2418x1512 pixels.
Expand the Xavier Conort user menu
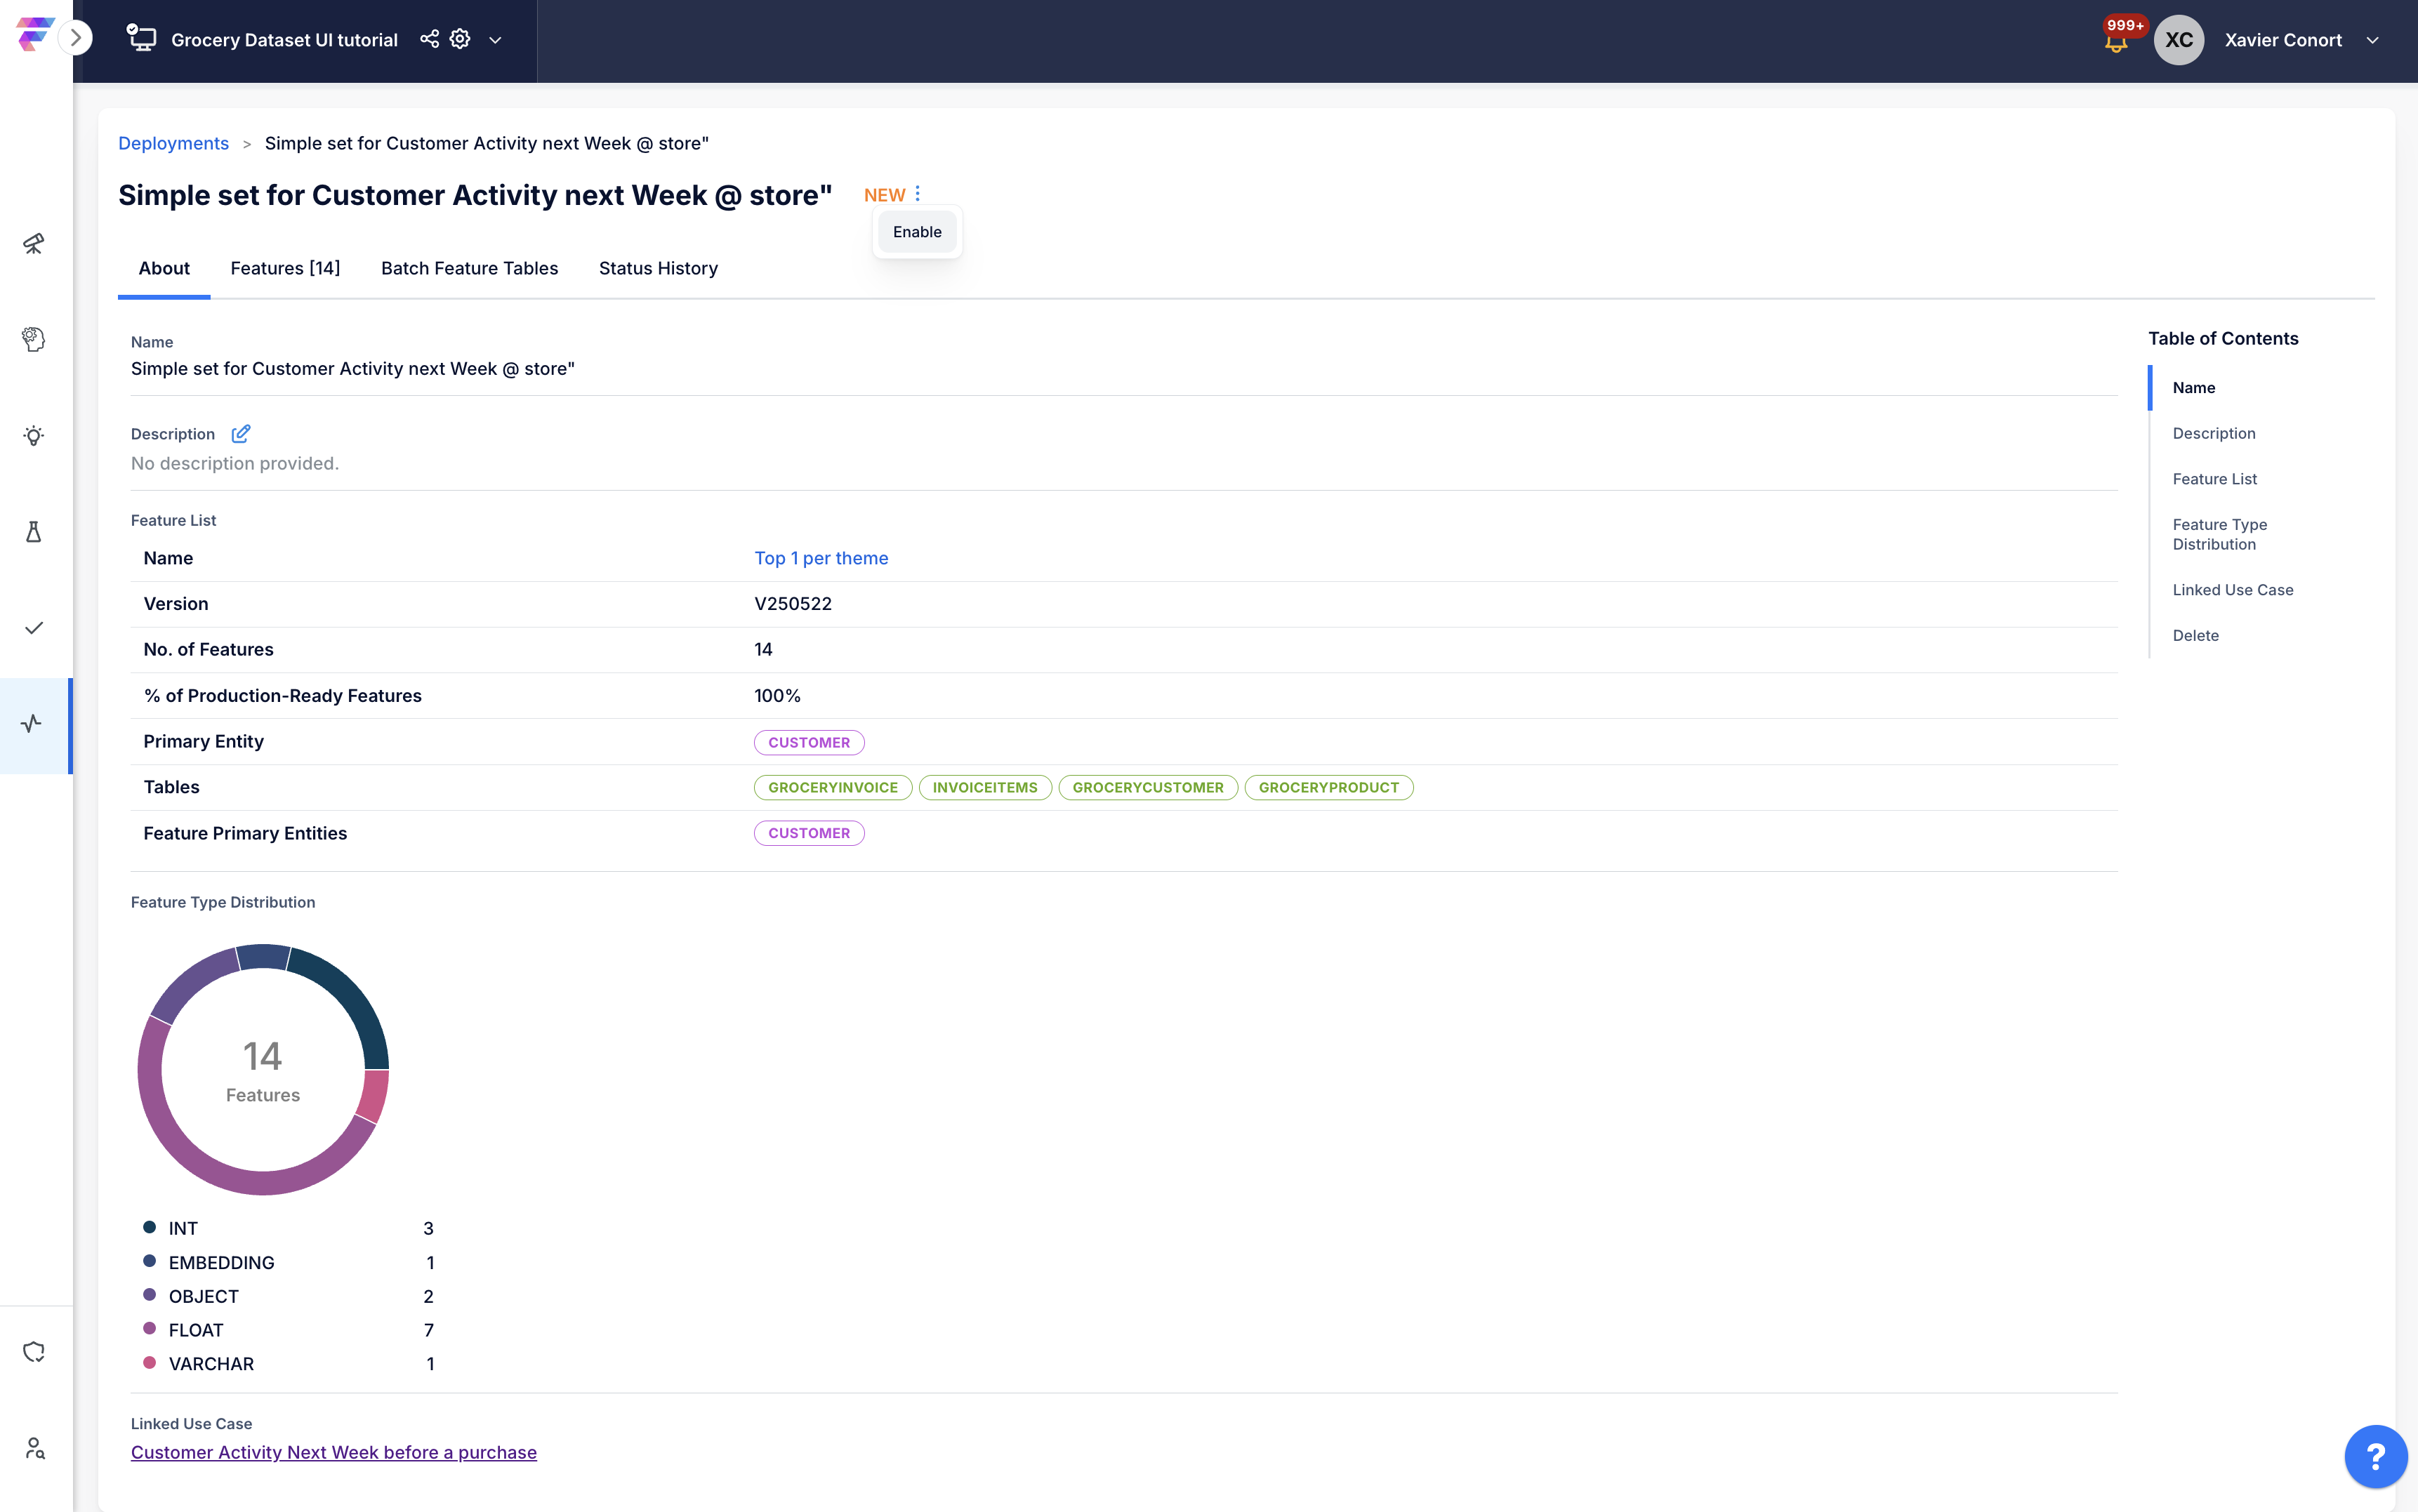pos(2372,40)
